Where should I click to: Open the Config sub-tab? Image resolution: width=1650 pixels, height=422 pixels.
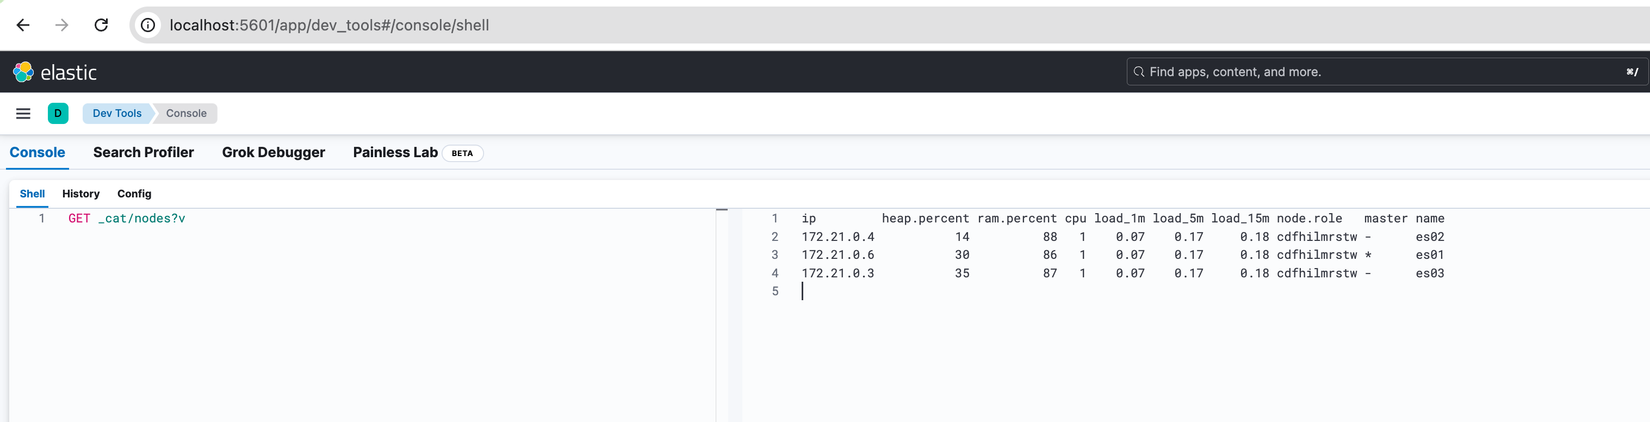134,194
